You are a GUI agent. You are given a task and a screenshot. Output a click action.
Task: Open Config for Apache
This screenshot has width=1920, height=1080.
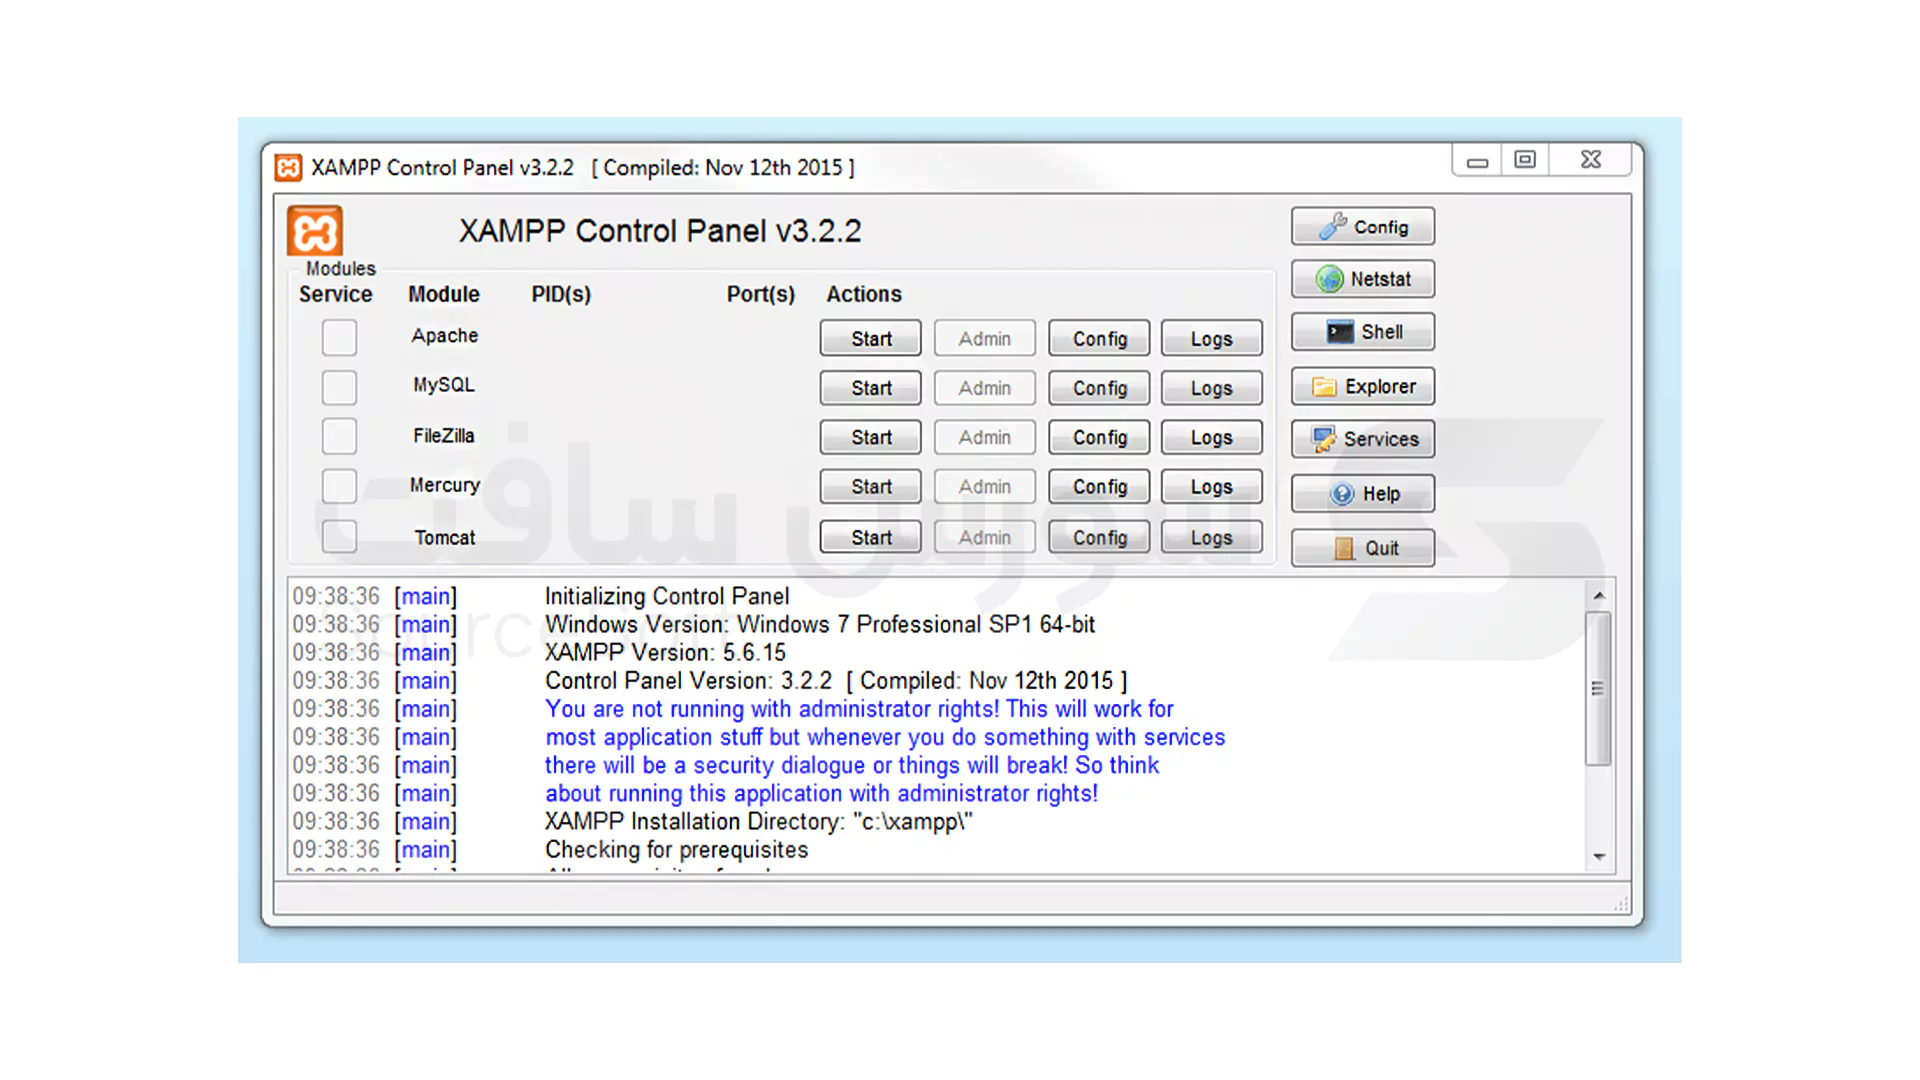(x=1098, y=337)
